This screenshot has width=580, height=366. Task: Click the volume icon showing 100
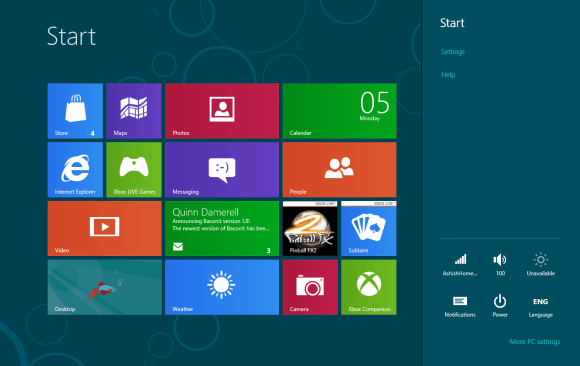point(500,265)
